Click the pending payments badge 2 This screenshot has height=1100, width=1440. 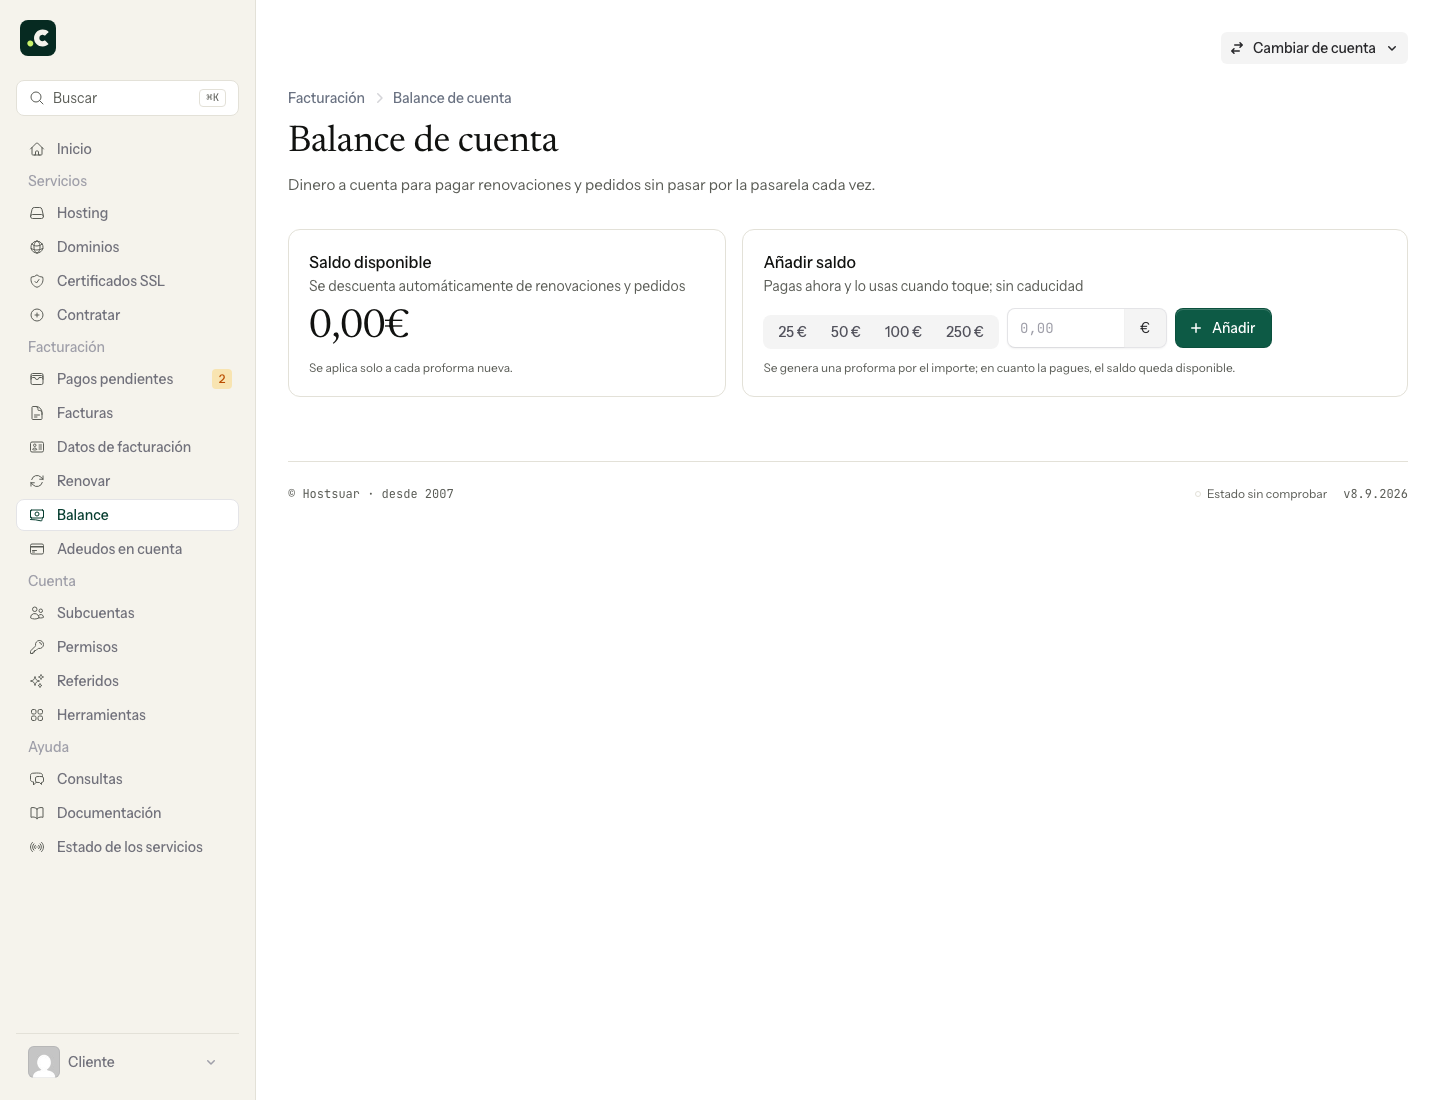coord(222,379)
